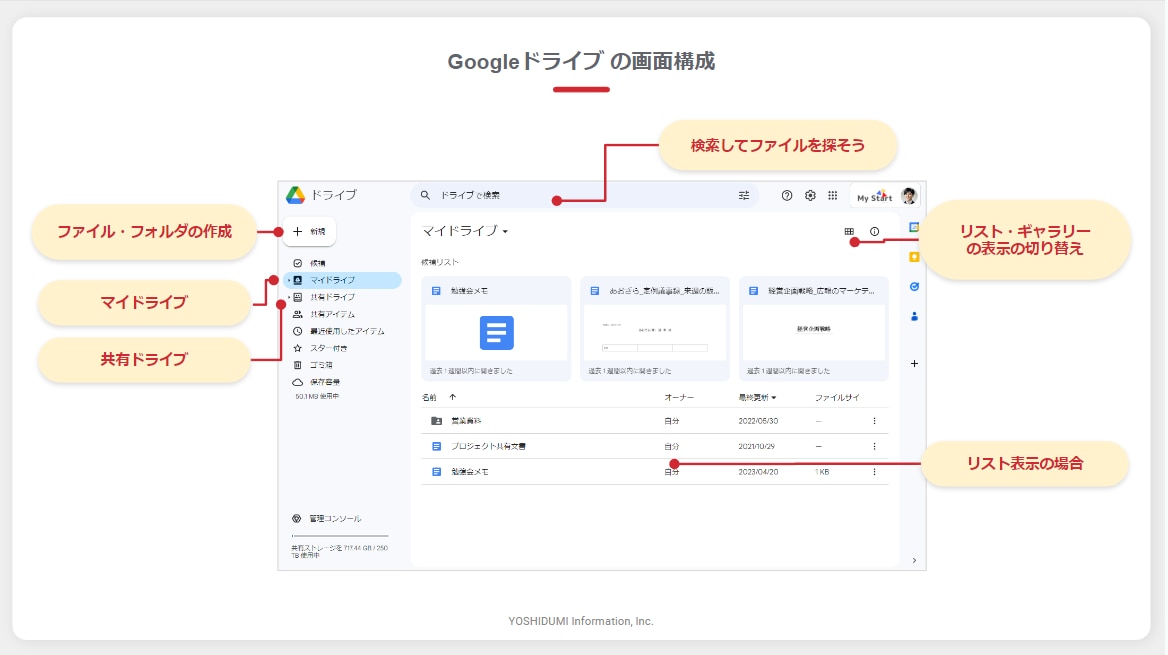Select the プロジェクト共有文書 file row
Screen dimensions: 1168x655
point(655,446)
